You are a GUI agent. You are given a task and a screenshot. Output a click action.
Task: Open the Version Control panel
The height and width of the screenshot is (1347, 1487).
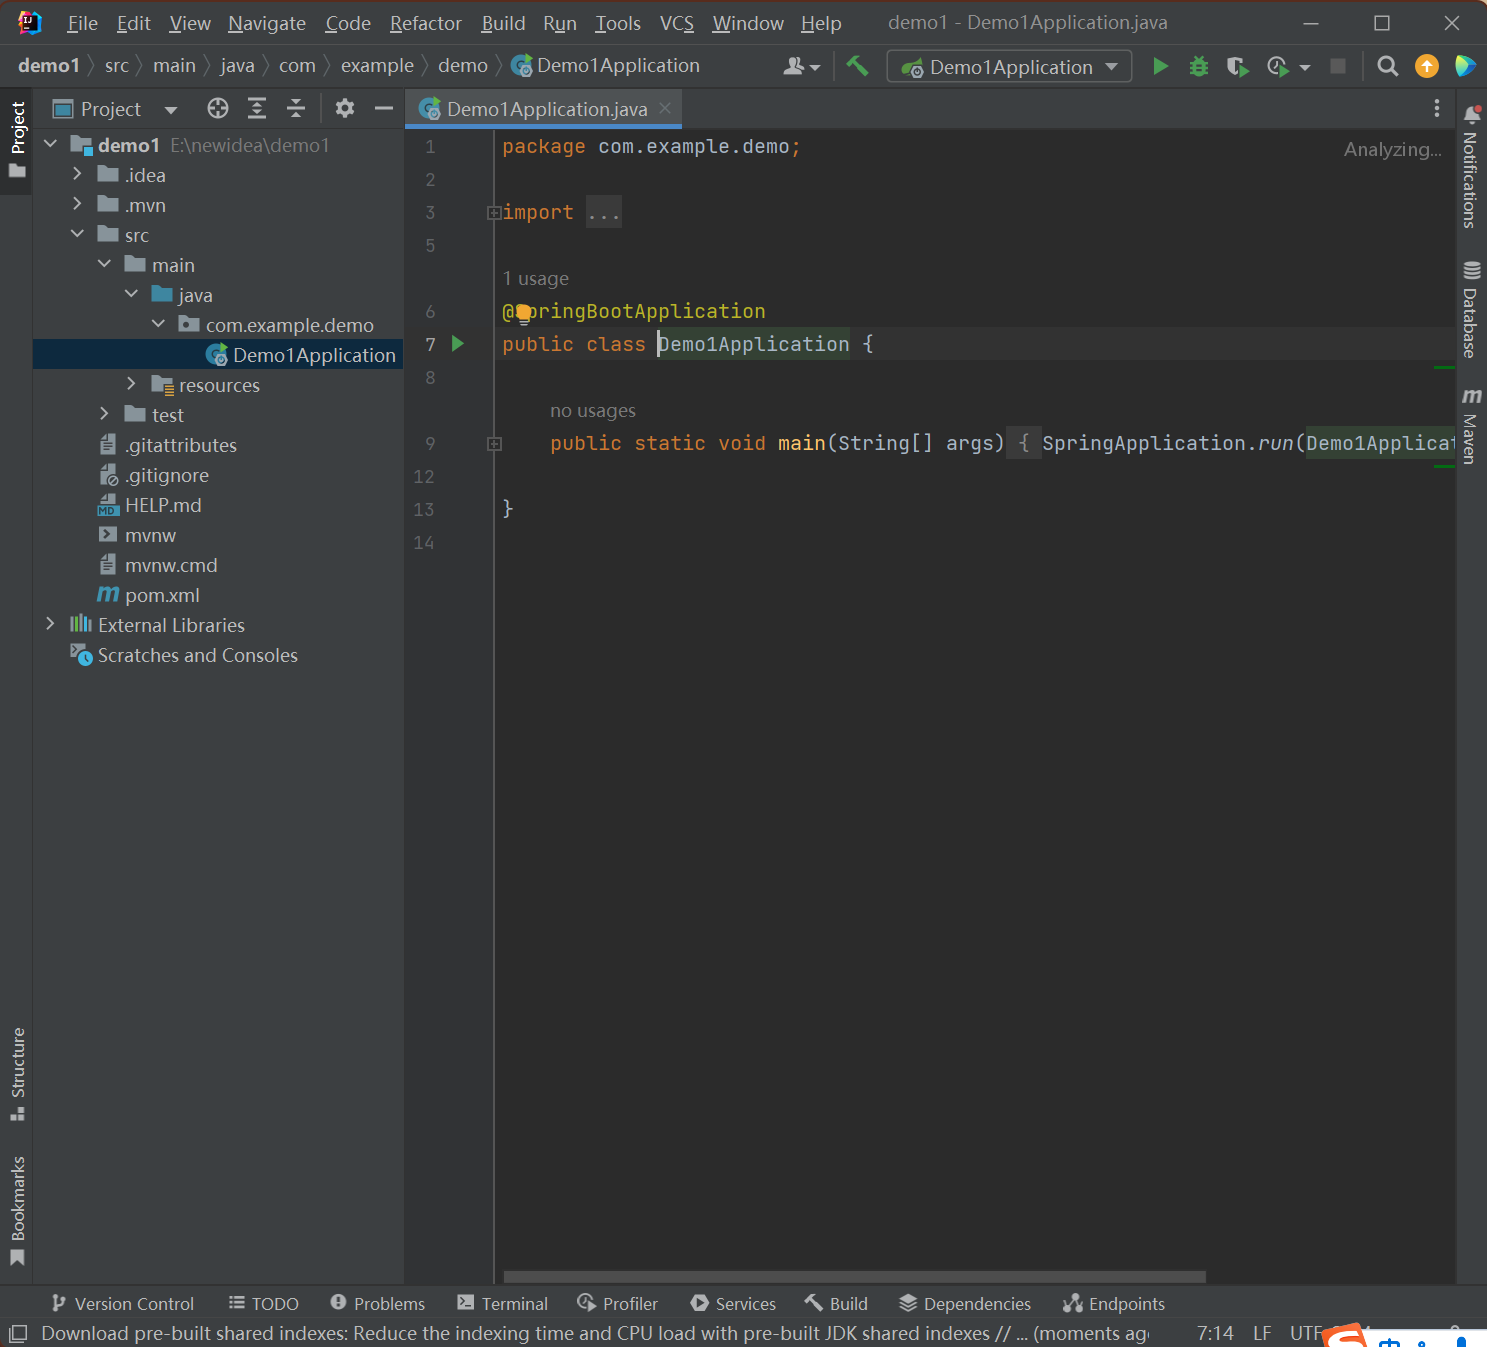point(122,1303)
